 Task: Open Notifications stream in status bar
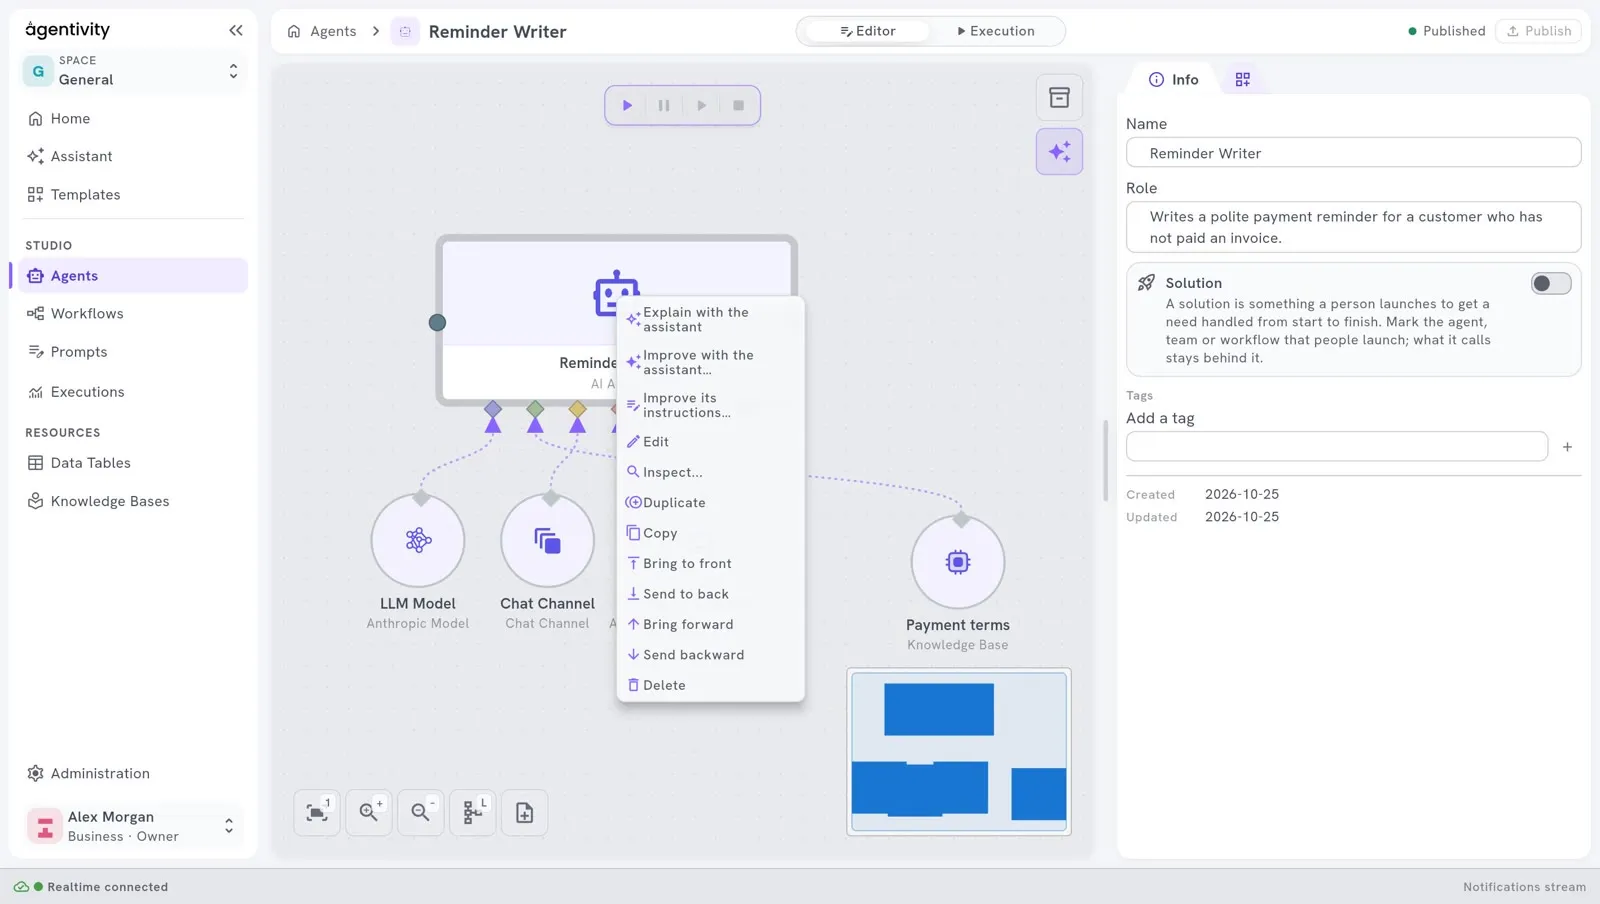click(1524, 887)
